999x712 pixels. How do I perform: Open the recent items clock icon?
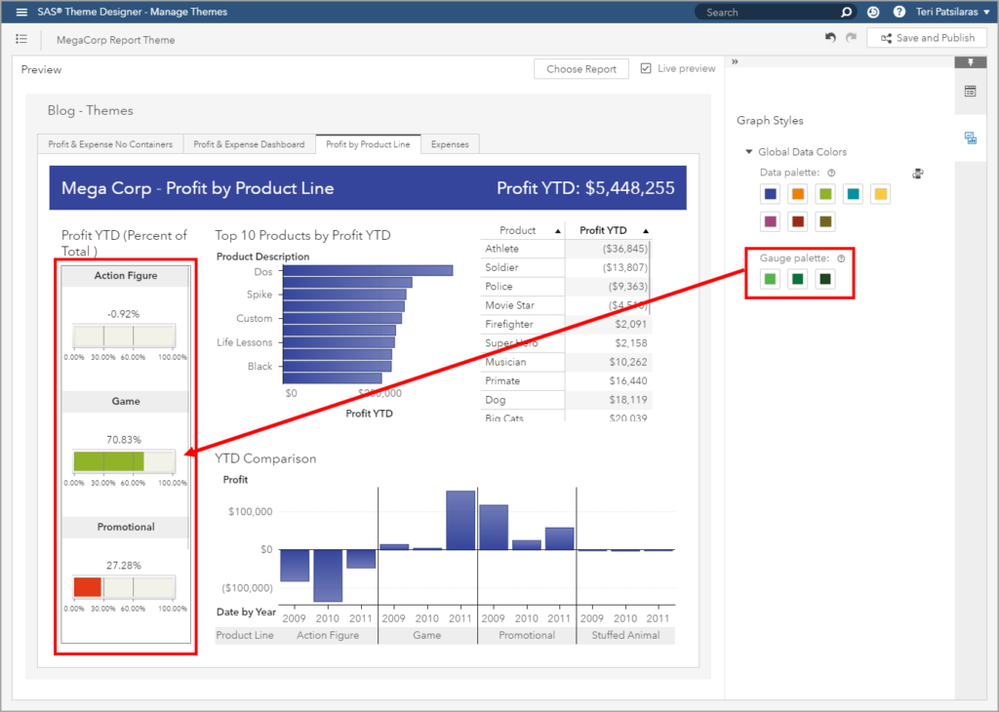(873, 12)
